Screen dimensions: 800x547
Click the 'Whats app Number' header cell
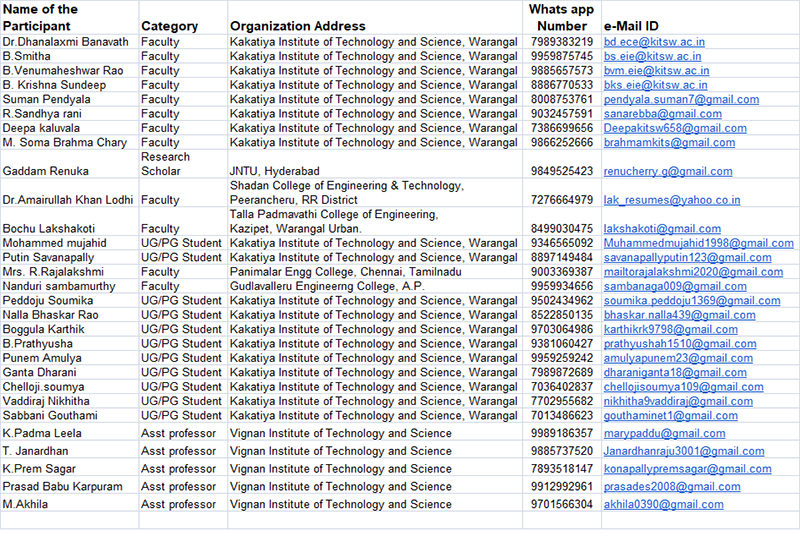coord(561,17)
